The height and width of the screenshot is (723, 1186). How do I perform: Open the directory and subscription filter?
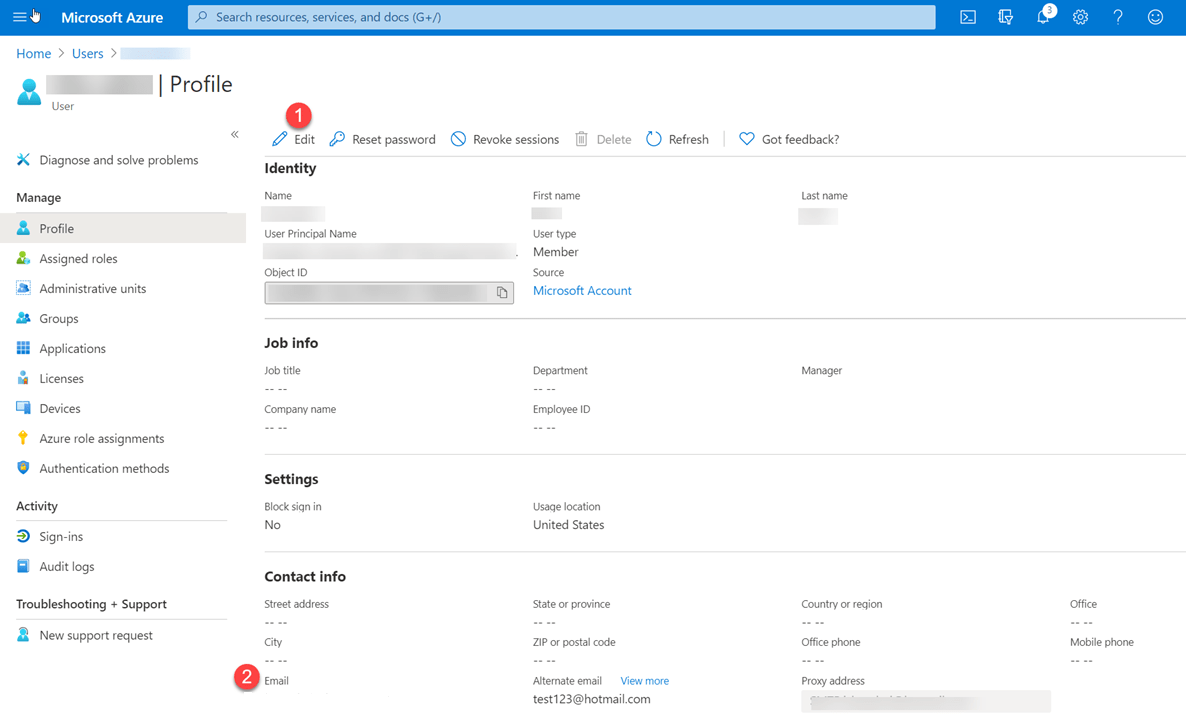[1005, 17]
